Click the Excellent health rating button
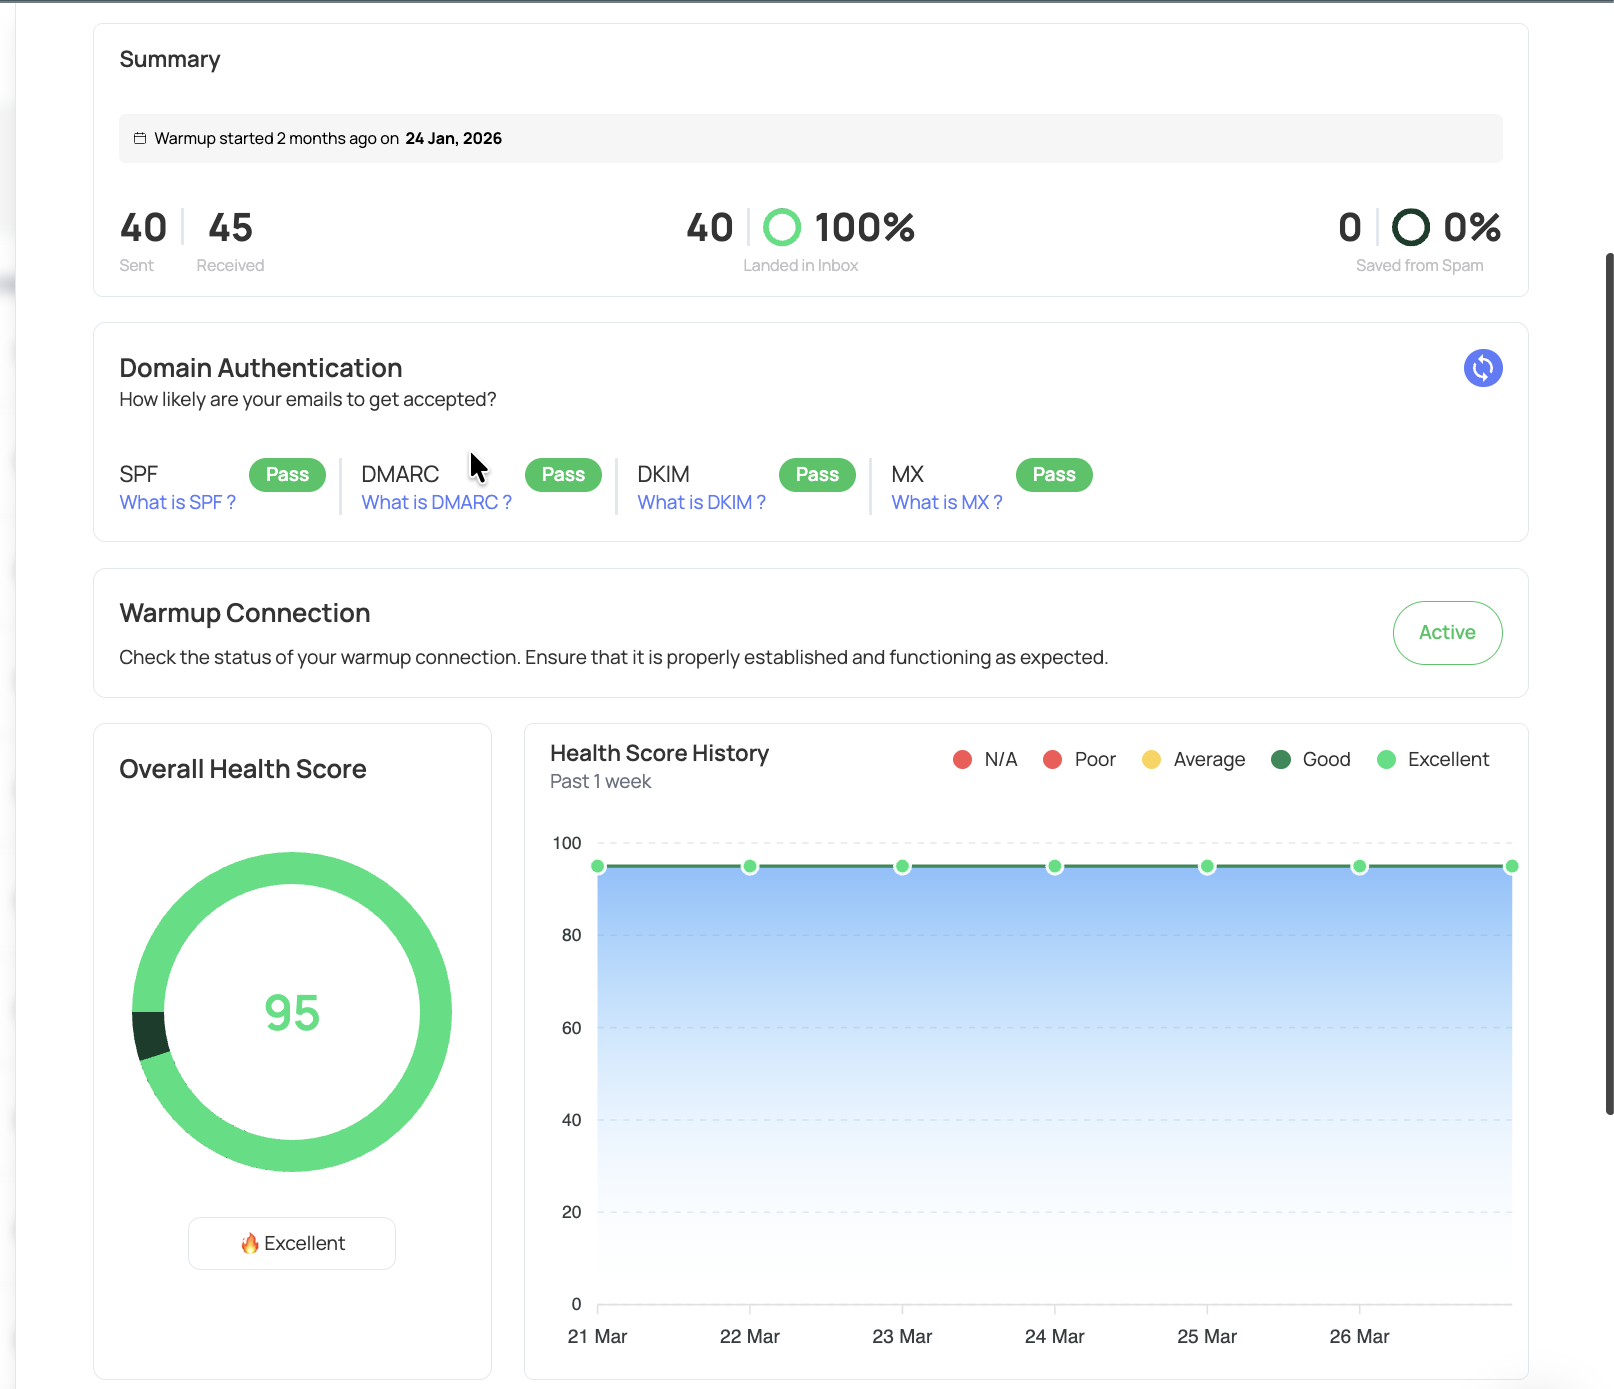Image resolution: width=1614 pixels, height=1389 pixels. (292, 1243)
